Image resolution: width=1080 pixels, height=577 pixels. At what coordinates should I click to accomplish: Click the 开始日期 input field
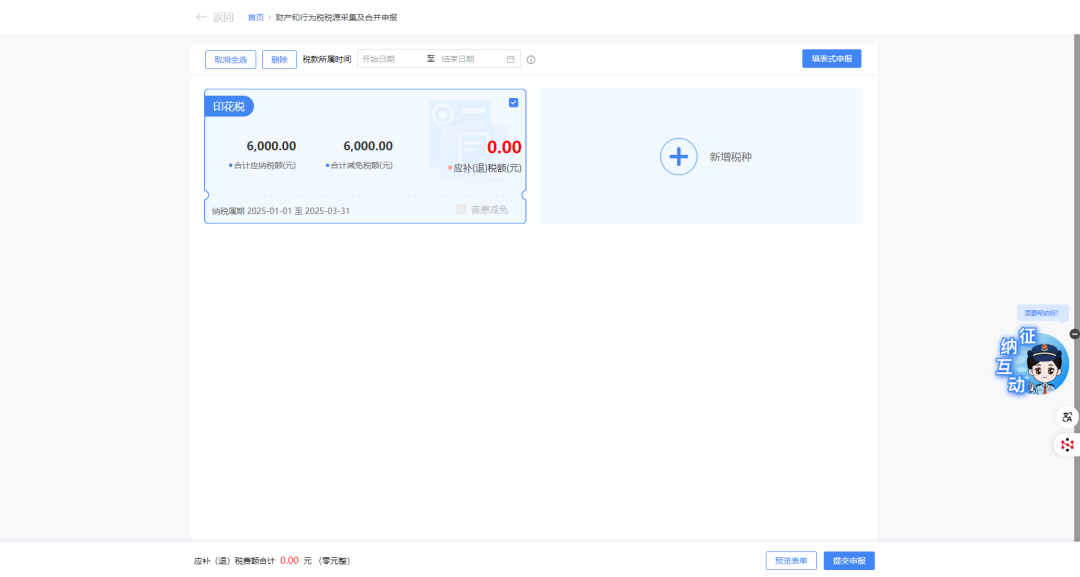(x=390, y=59)
